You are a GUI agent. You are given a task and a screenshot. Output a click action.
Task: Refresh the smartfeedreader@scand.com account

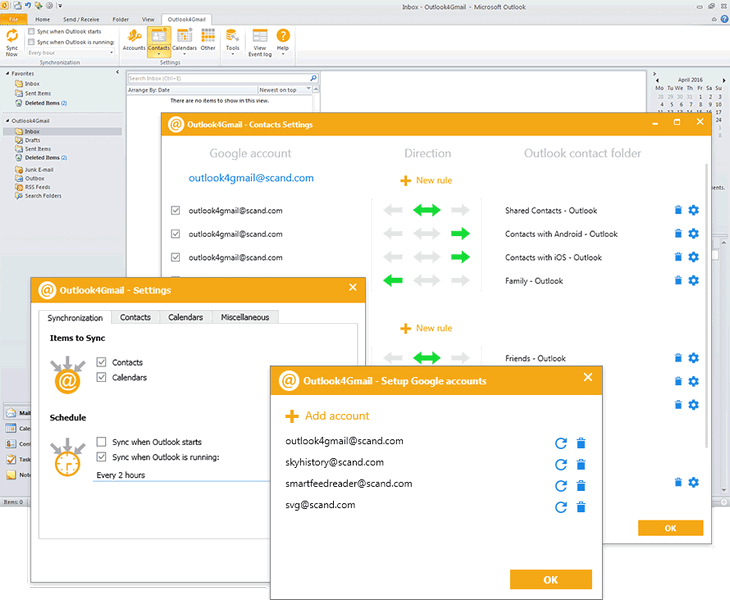click(x=561, y=486)
